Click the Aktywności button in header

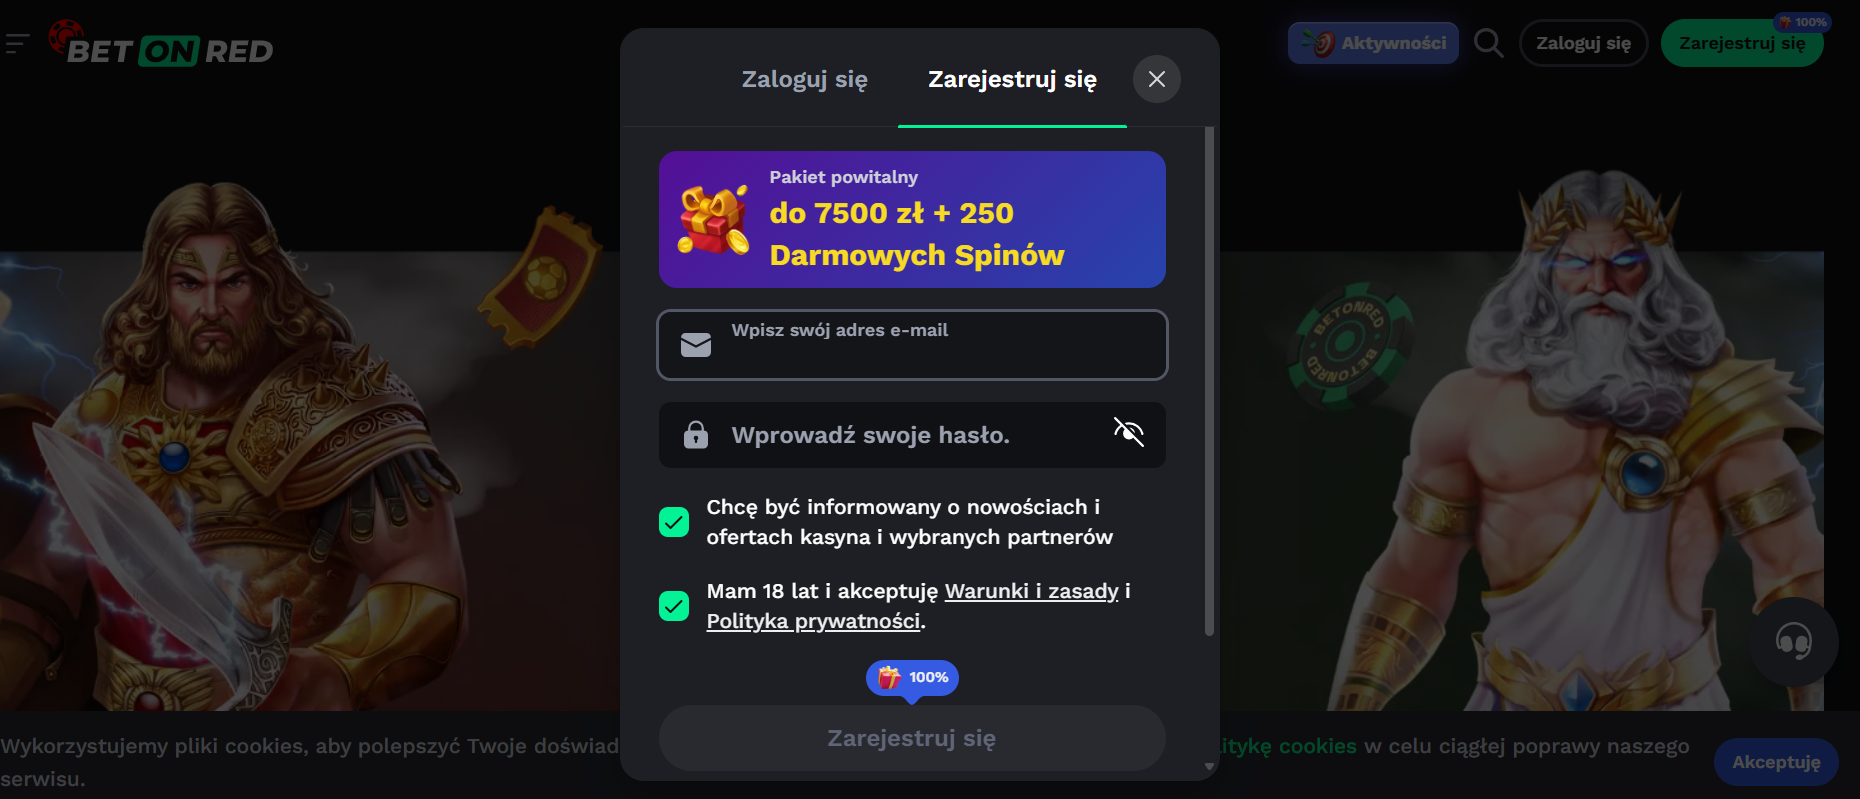[1373, 43]
